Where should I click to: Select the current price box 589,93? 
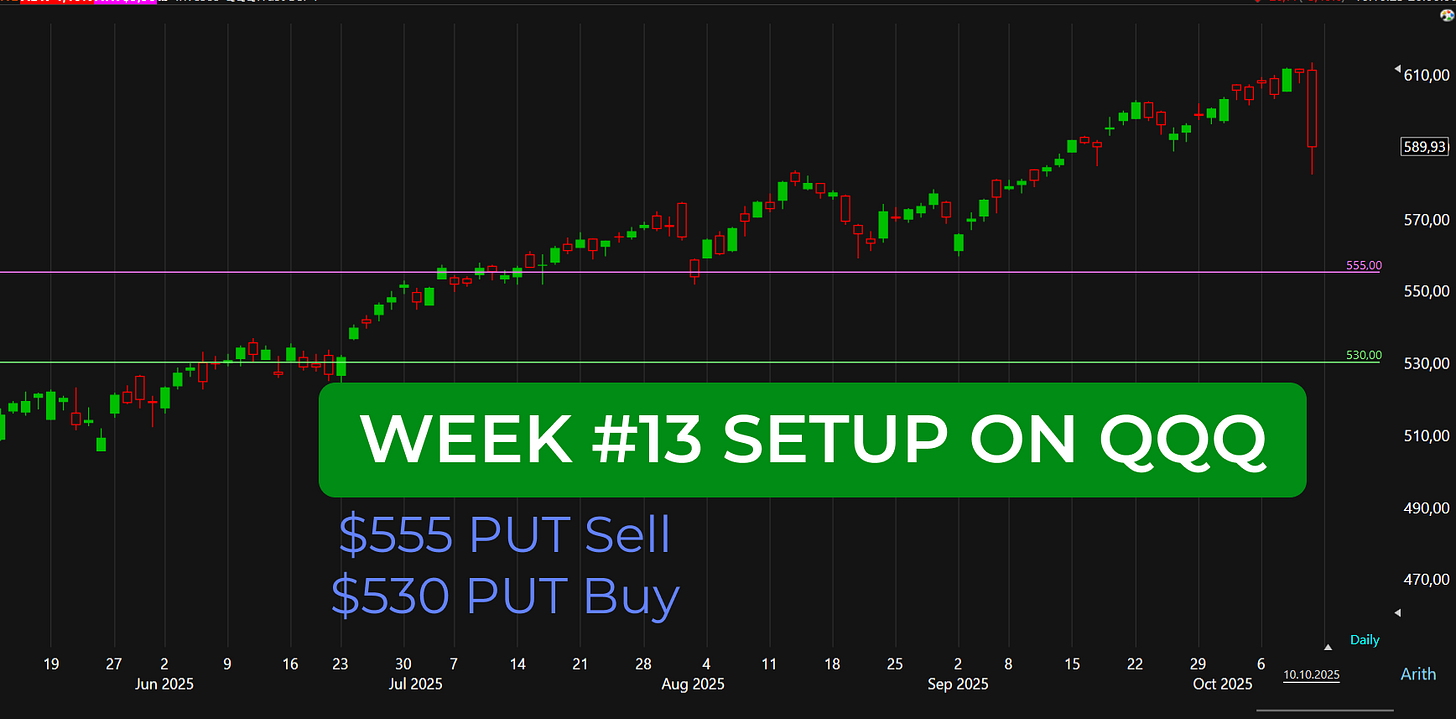coord(1425,147)
